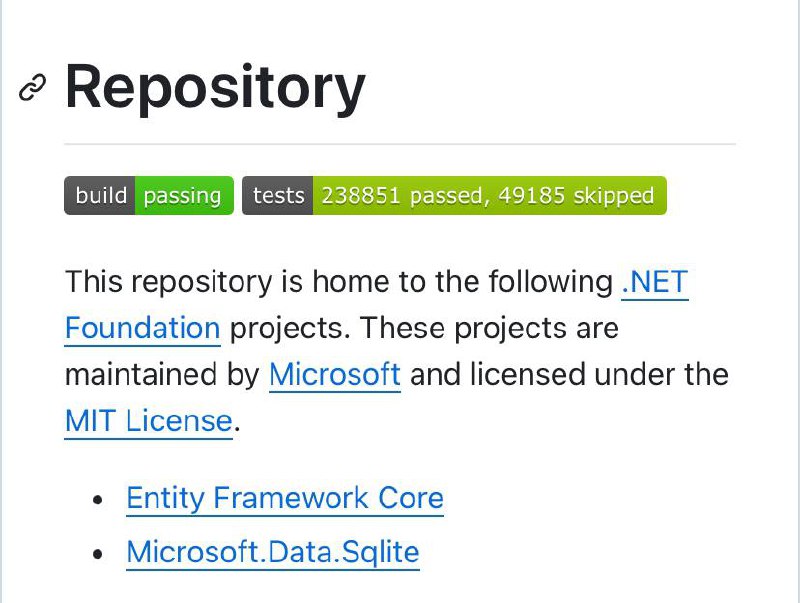
Task: Click the bullet before Entity Framework Core
Action: click(98, 499)
